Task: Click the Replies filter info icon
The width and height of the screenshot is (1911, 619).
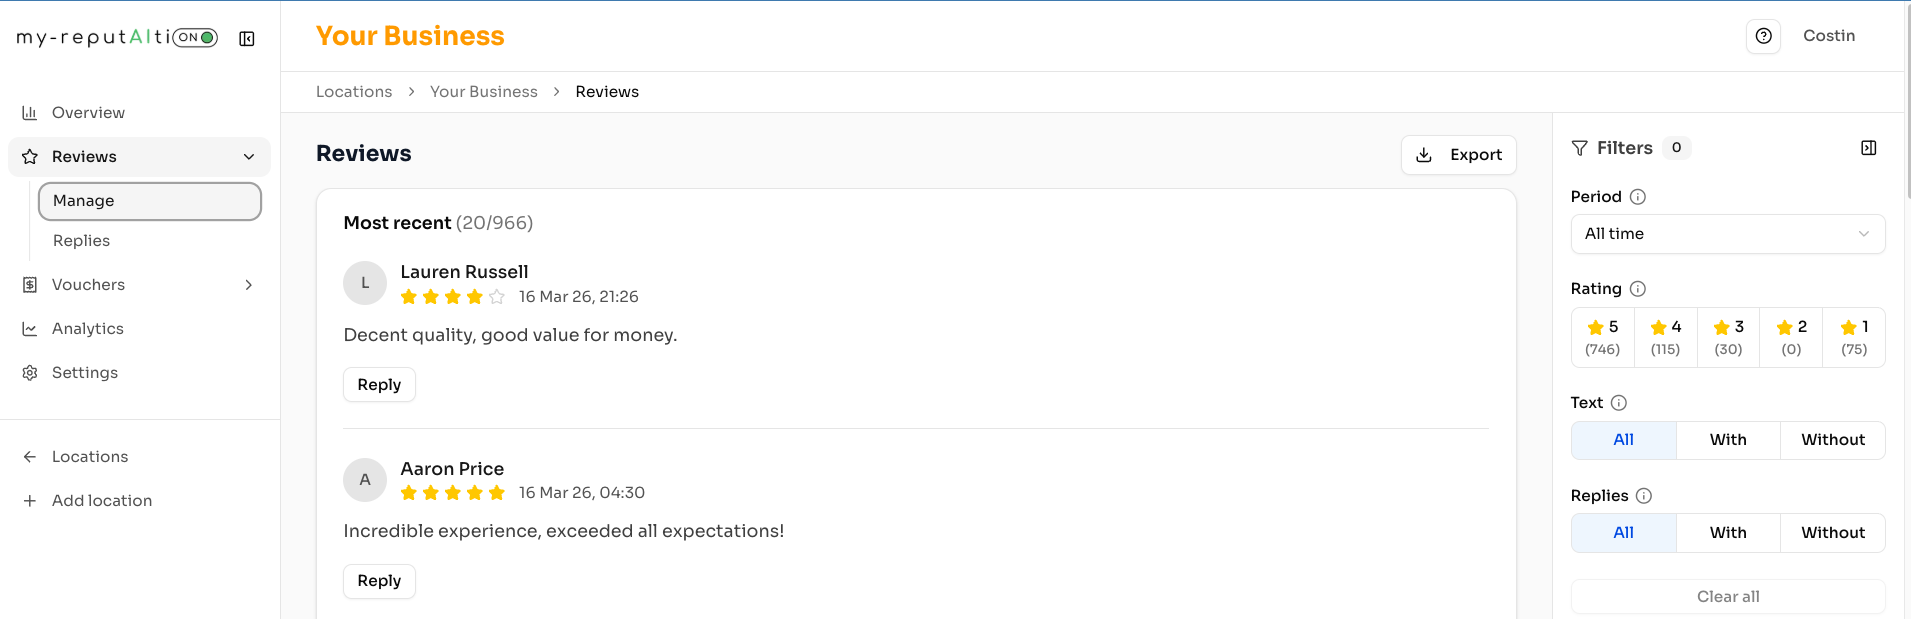Action: click(x=1643, y=496)
